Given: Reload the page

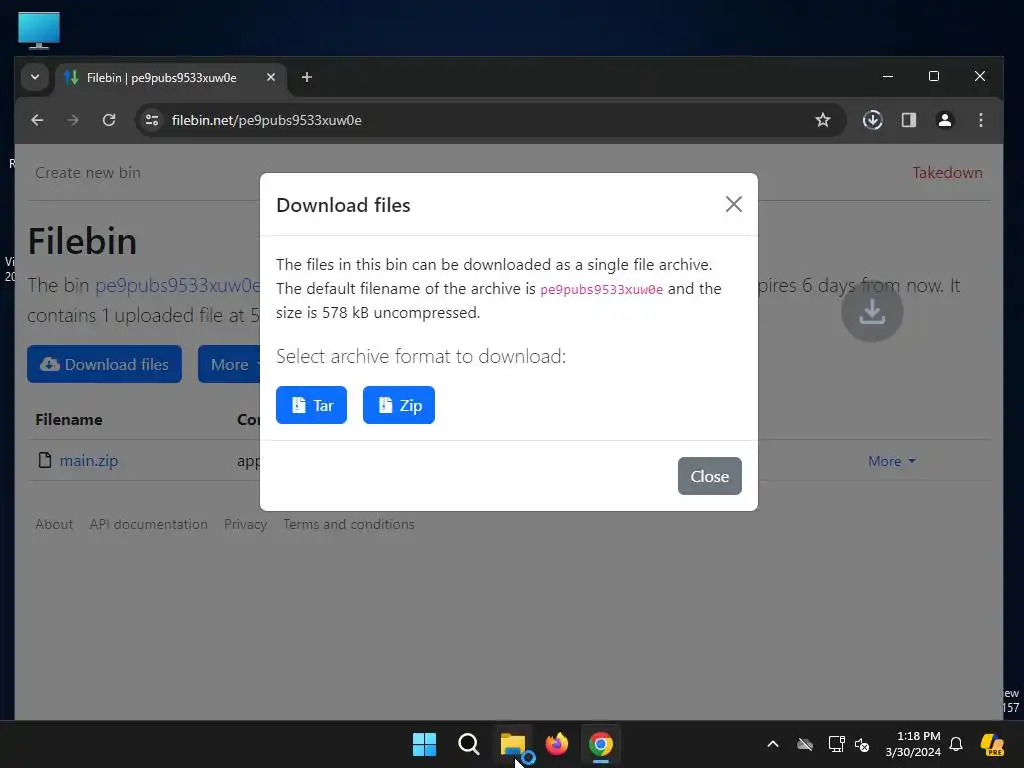Looking at the screenshot, I should coord(109,120).
